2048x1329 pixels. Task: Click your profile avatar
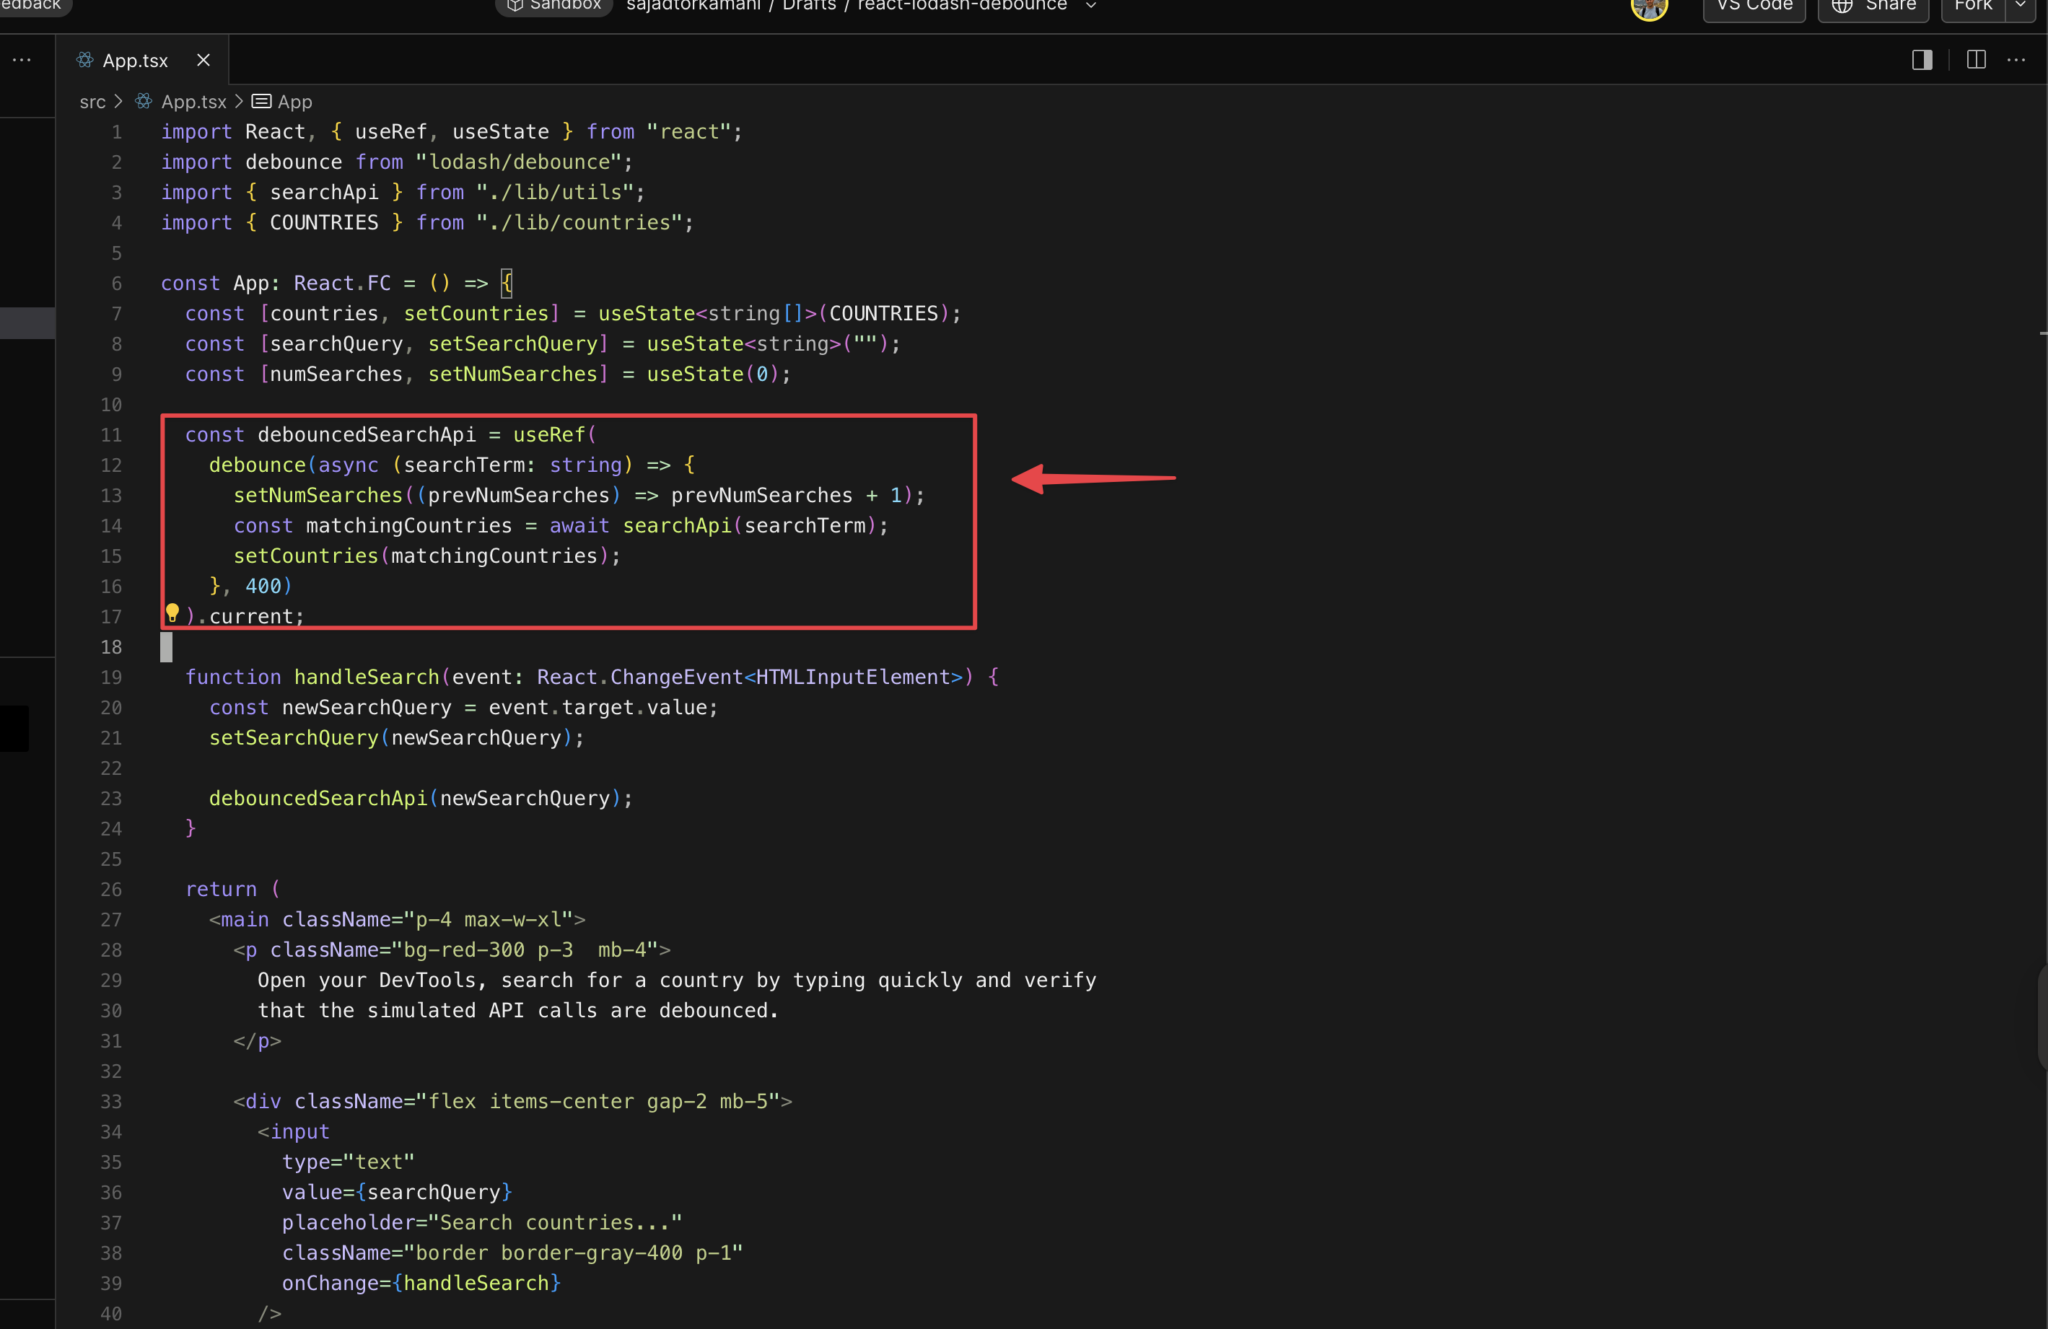click(x=1649, y=9)
